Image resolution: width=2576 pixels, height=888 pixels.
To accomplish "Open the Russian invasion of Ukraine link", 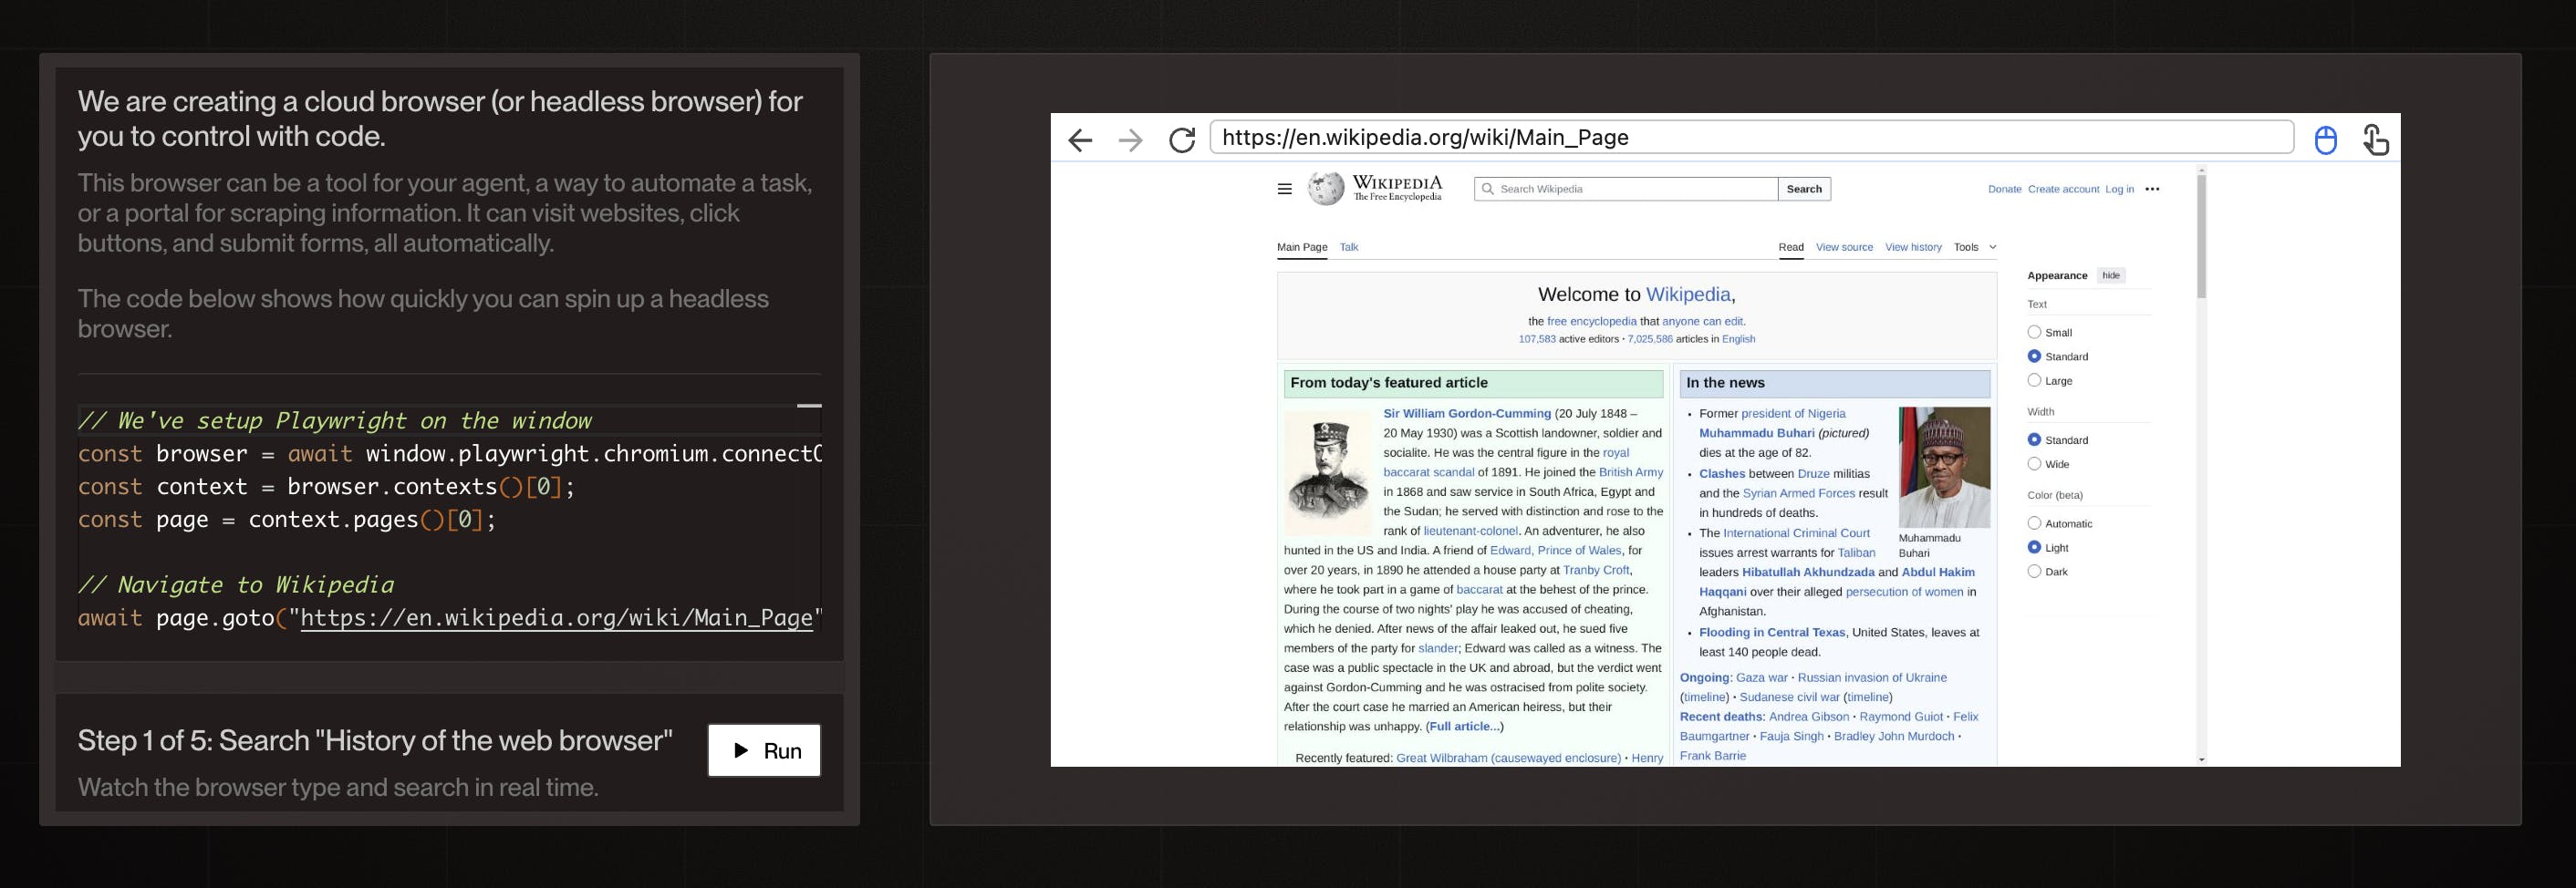I will coord(1872,677).
